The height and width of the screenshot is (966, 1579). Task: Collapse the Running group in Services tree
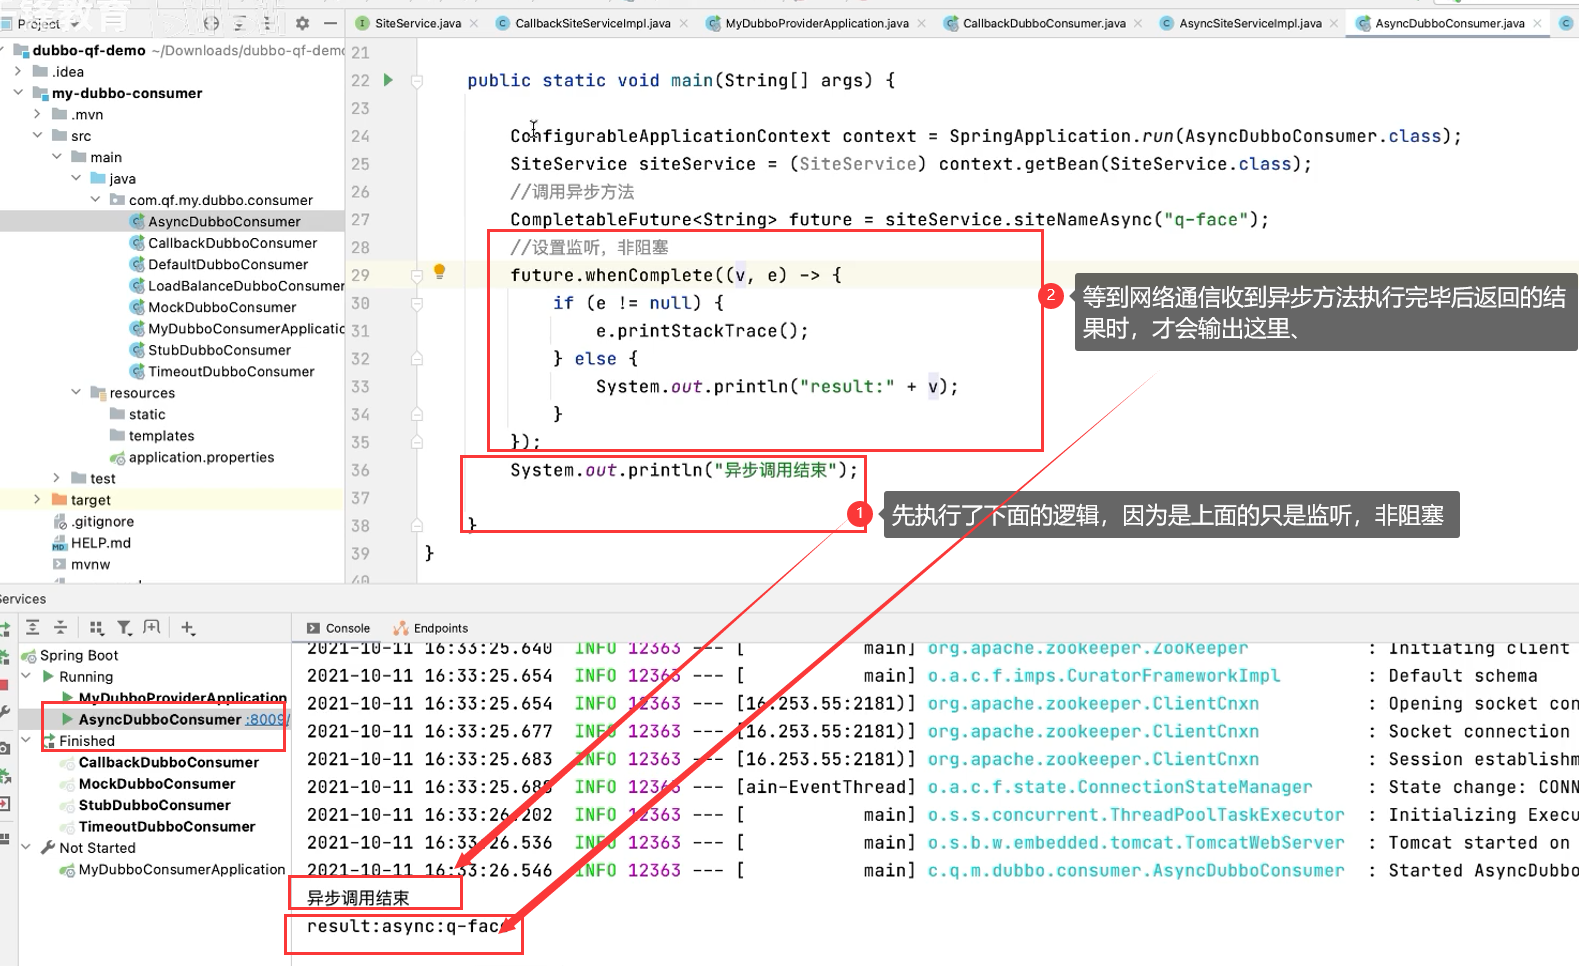[x=27, y=676]
